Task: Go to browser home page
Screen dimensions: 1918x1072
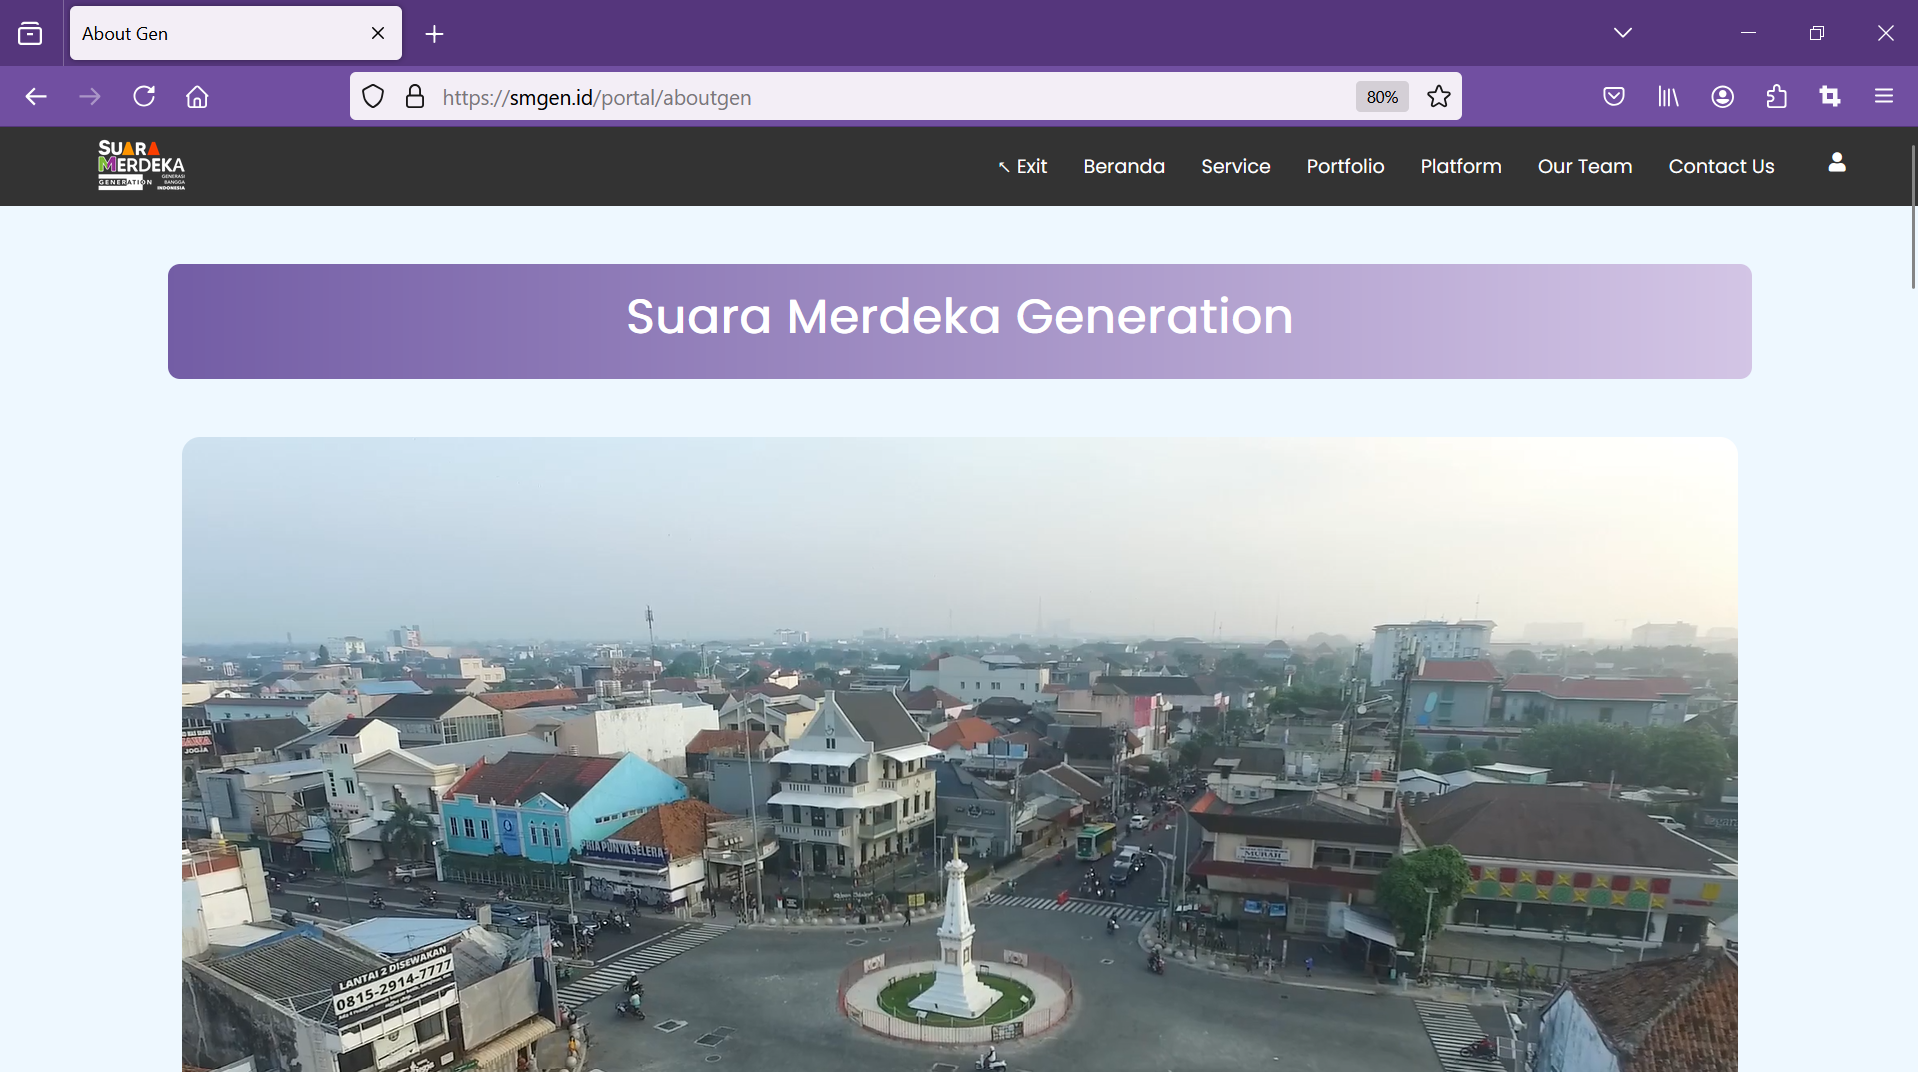Action: (x=197, y=97)
